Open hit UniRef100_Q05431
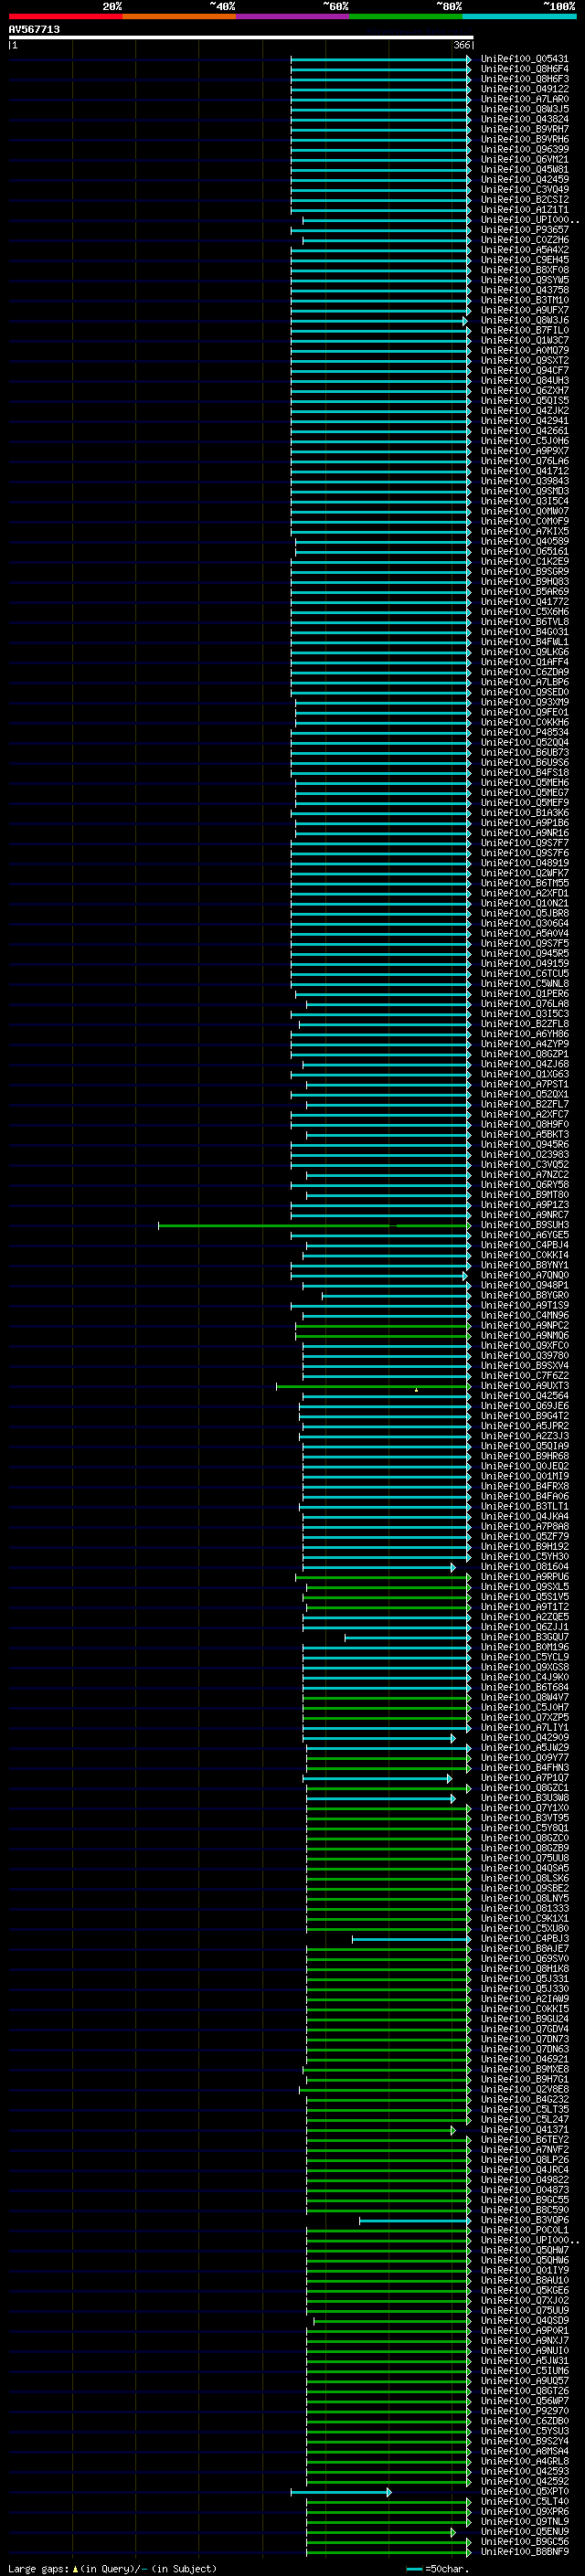 pyautogui.click(x=525, y=59)
